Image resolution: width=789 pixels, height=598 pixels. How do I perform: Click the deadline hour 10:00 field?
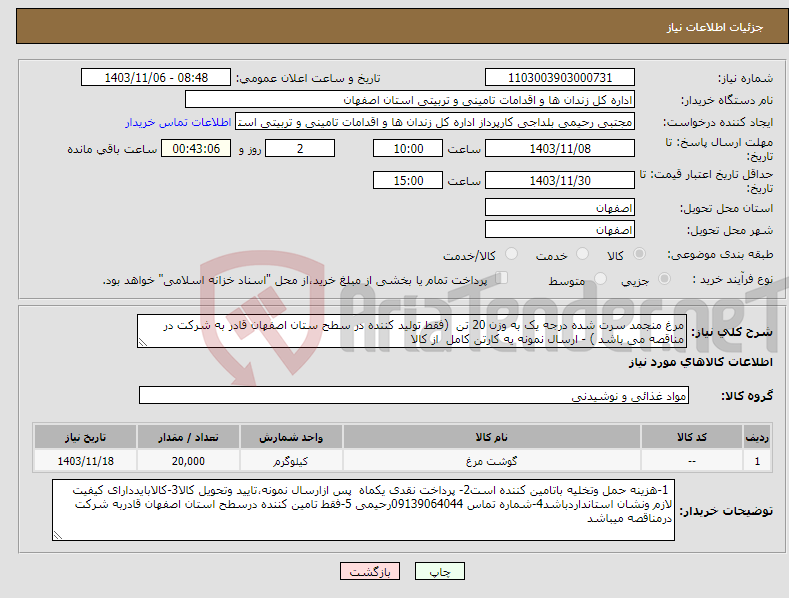point(408,148)
